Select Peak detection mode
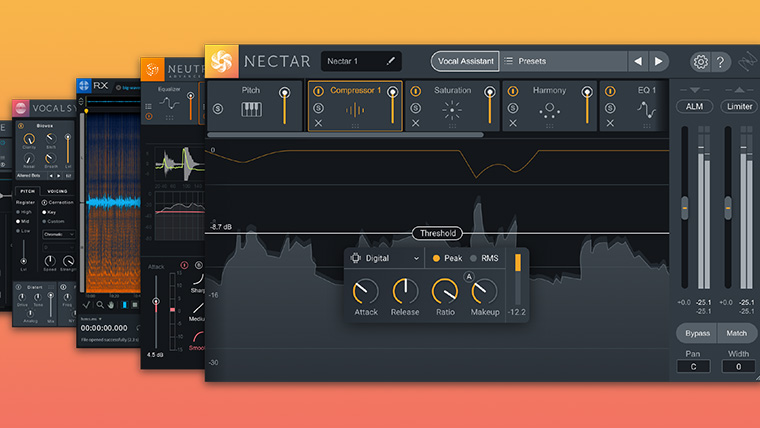This screenshot has width=760, height=428. tap(448, 258)
